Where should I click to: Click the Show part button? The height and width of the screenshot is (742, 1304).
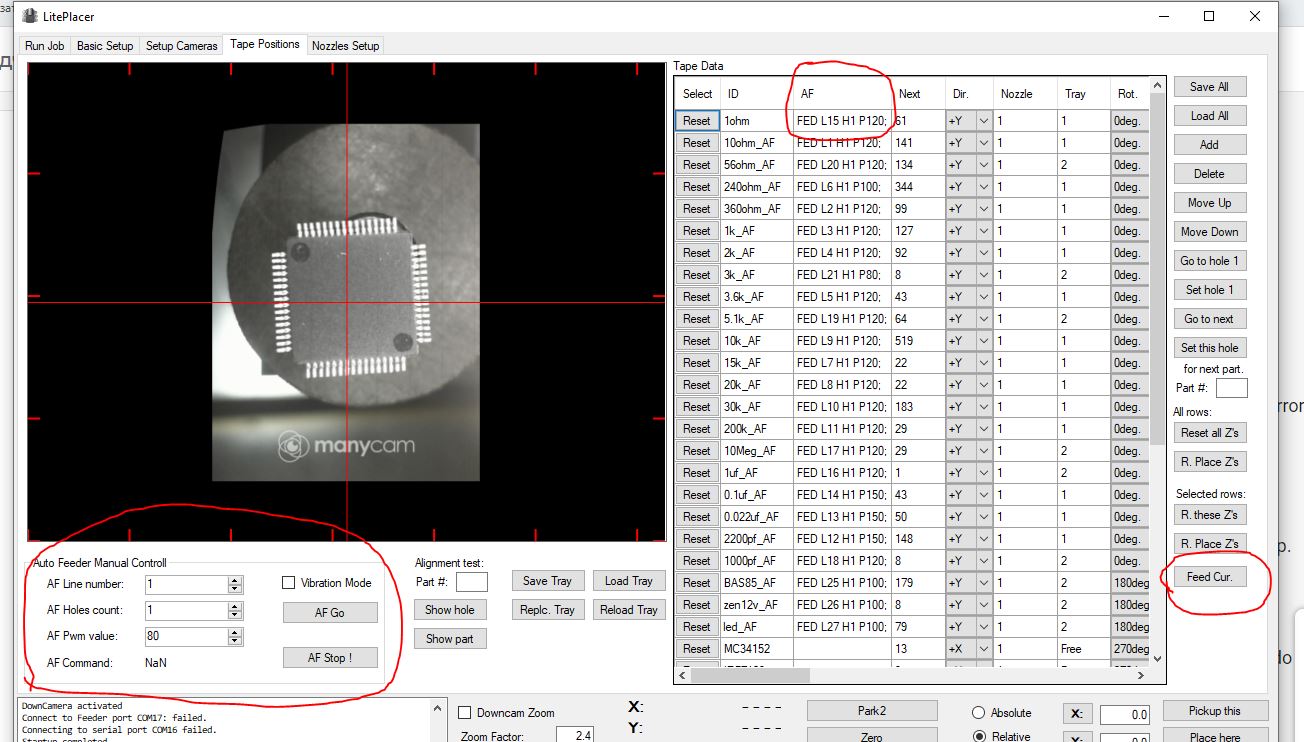pos(450,639)
